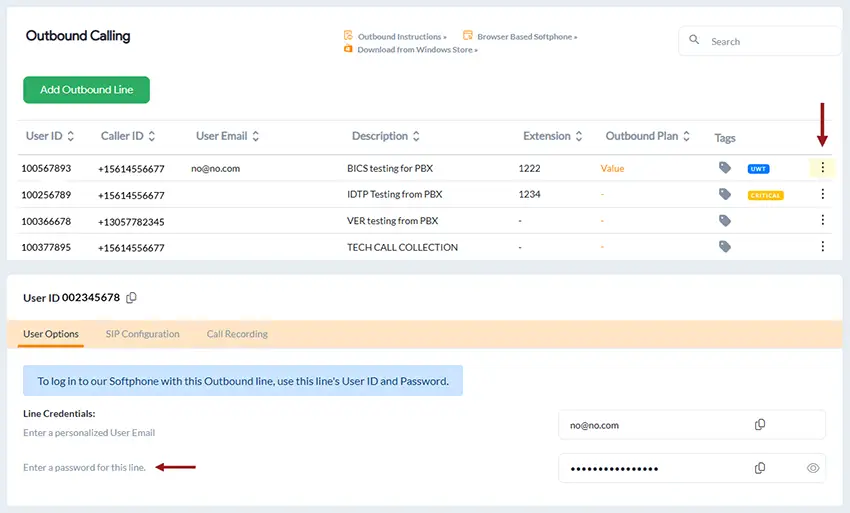Open three-dot menu for user 100366678
The height and width of the screenshot is (513, 850).
click(822, 220)
